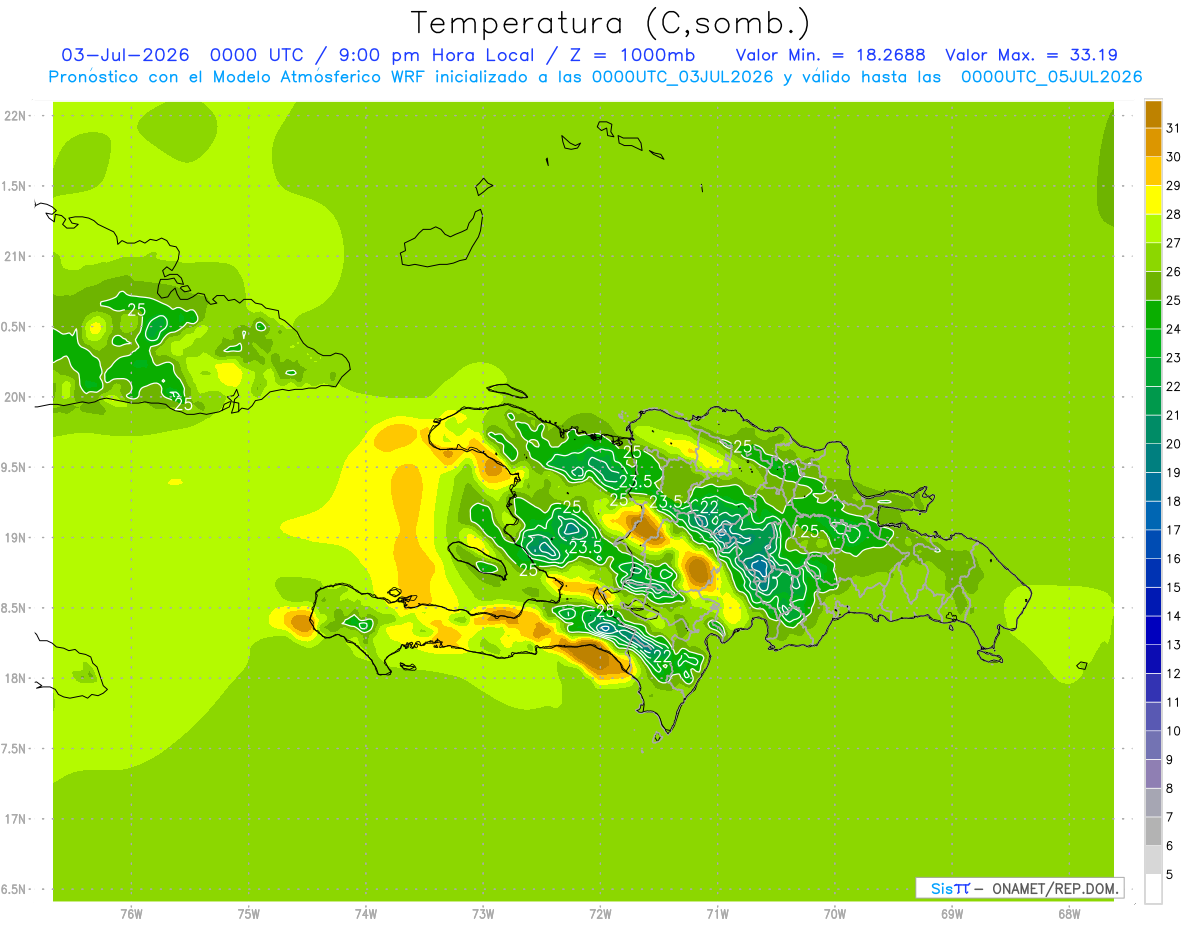Click the '22N' latitude axis label
Image resolution: width=1200 pixels, height=927 pixels.
16,116
